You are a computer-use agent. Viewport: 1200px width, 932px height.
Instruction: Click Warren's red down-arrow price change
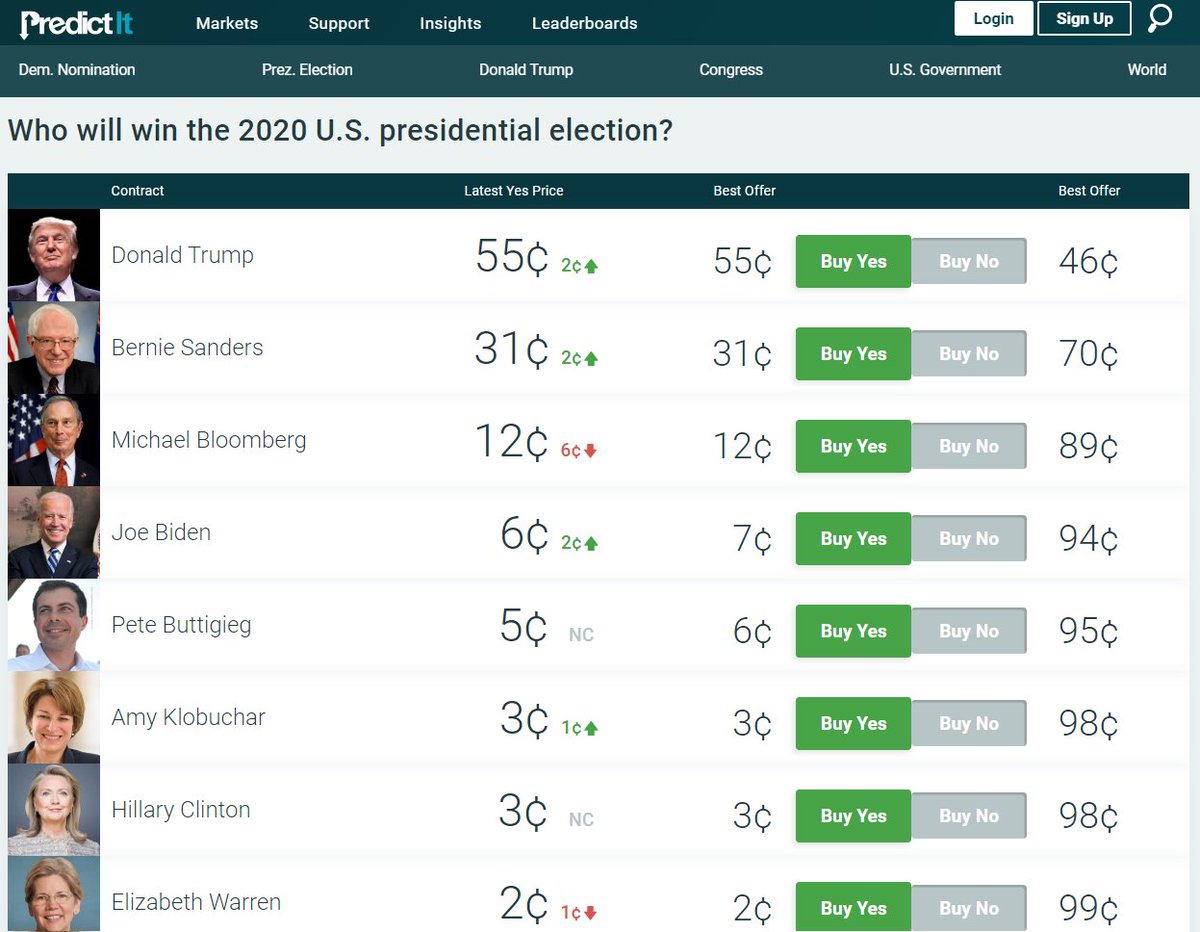tap(579, 913)
